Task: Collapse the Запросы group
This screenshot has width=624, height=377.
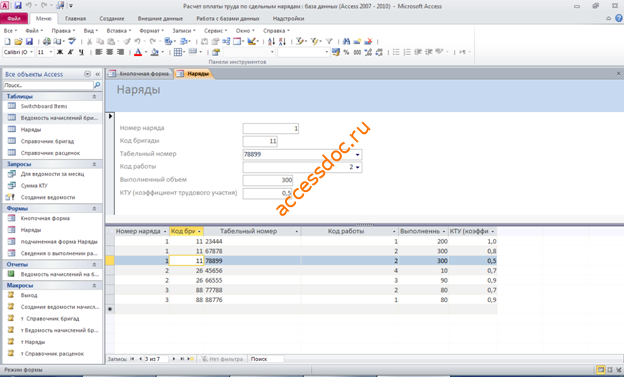Action: tap(94, 164)
